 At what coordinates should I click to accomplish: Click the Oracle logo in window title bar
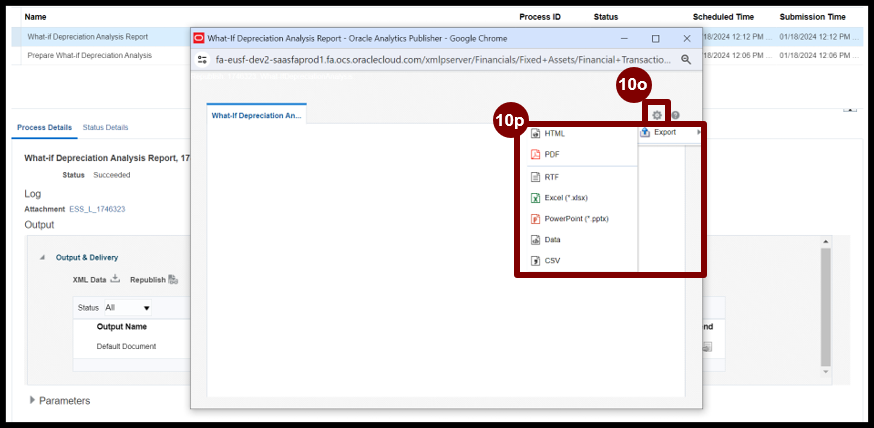(x=198, y=38)
